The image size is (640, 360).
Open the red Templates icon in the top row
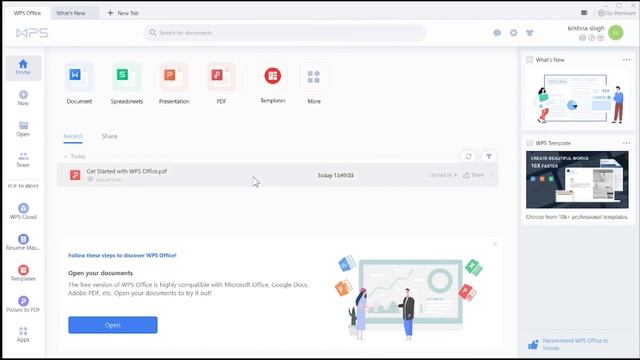[x=273, y=76]
